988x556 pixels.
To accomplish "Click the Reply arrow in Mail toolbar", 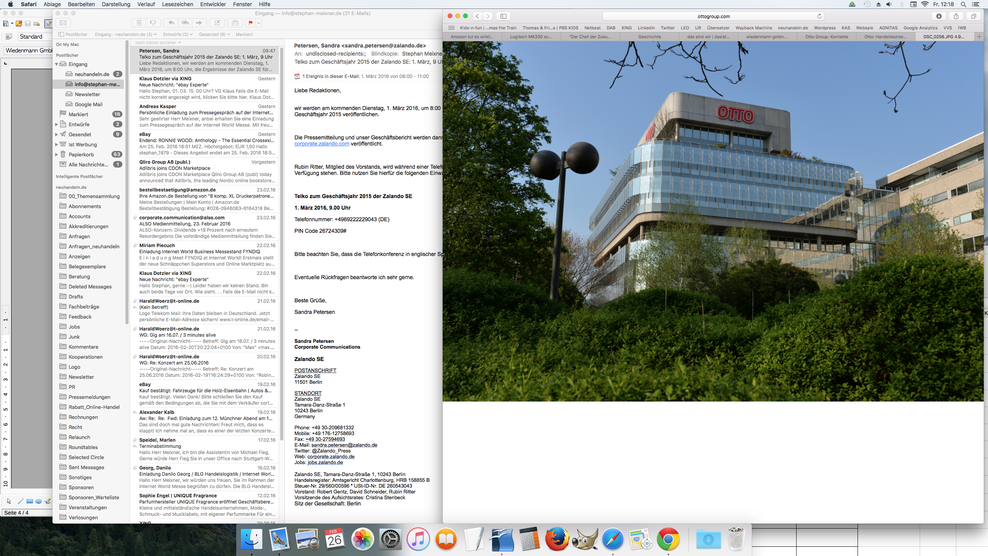I will pyautogui.click(x=171, y=23).
